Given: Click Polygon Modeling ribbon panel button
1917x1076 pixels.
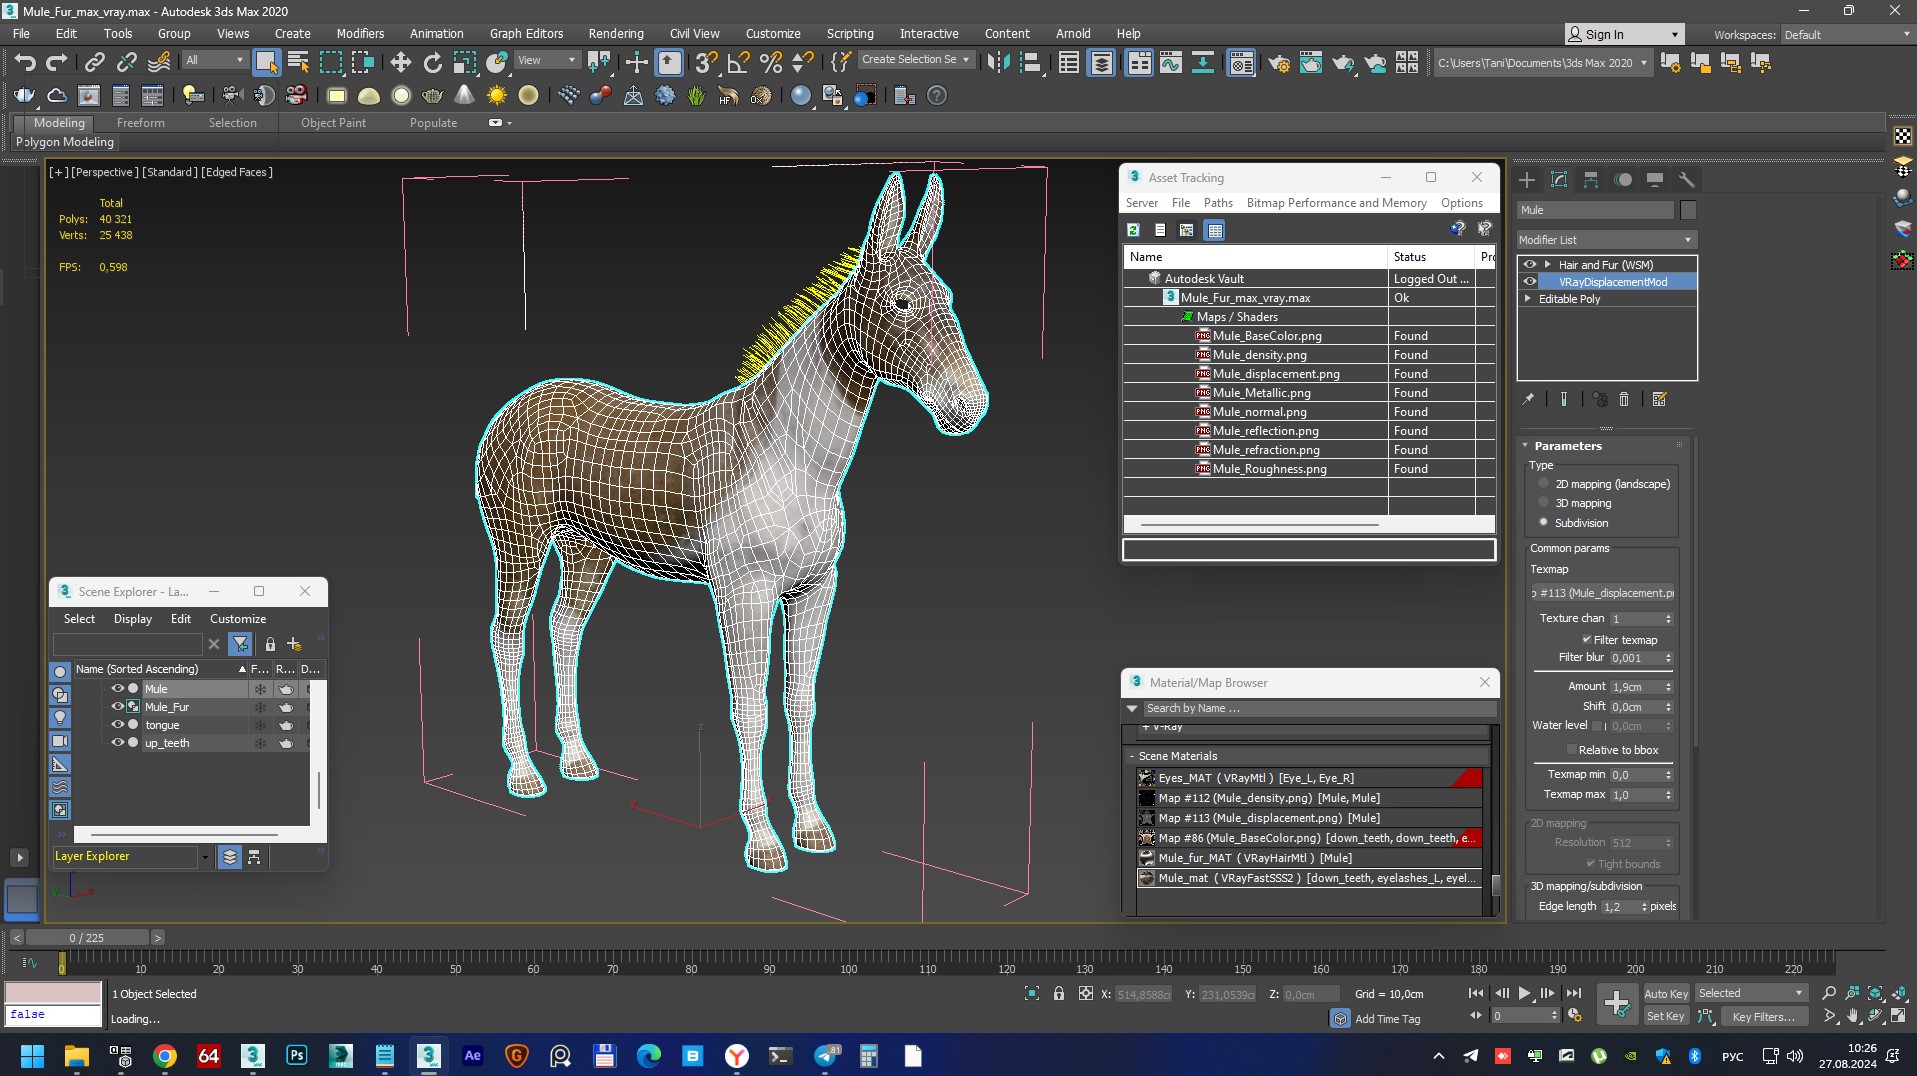Looking at the screenshot, I should [x=65, y=142].
